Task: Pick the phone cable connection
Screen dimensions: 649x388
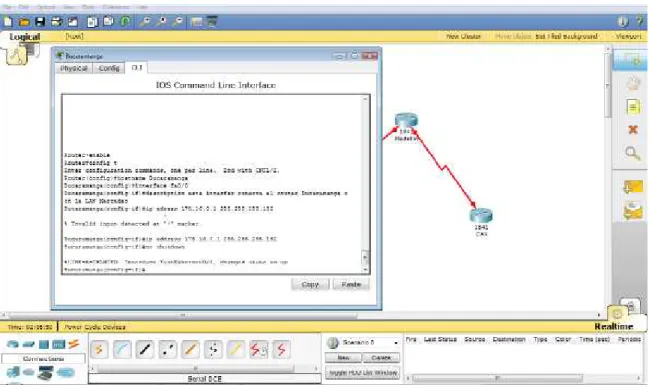Action: [x=213, y=350]
